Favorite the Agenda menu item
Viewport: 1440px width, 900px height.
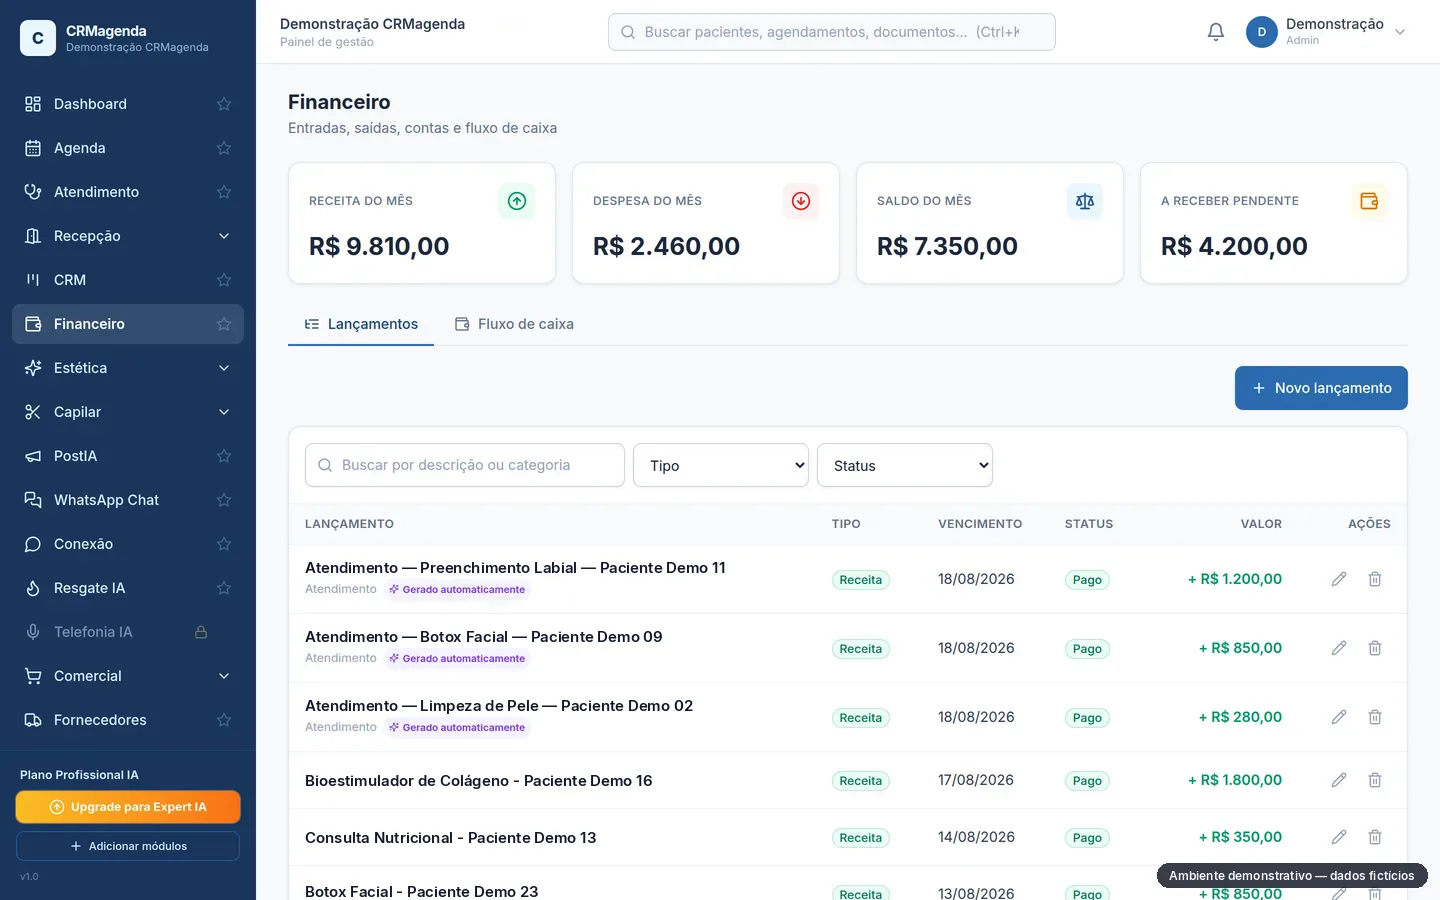[224, 148]
